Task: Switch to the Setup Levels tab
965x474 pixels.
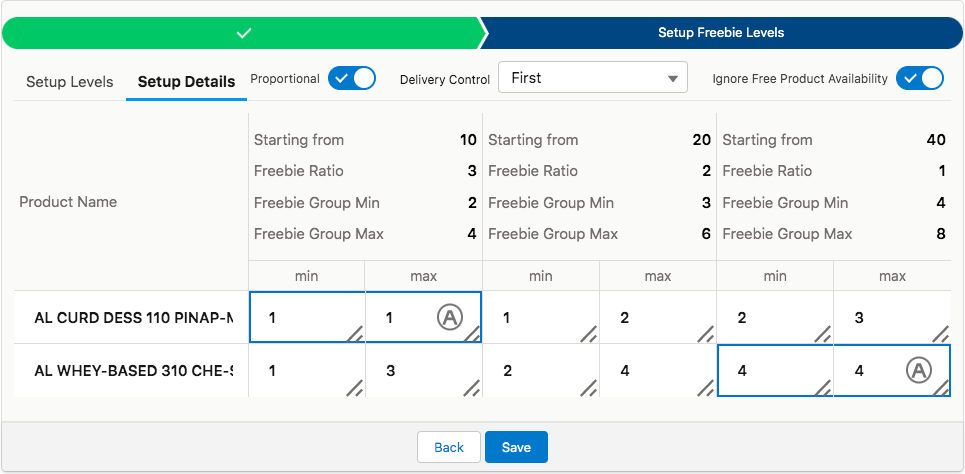Action: coord(69,82)
